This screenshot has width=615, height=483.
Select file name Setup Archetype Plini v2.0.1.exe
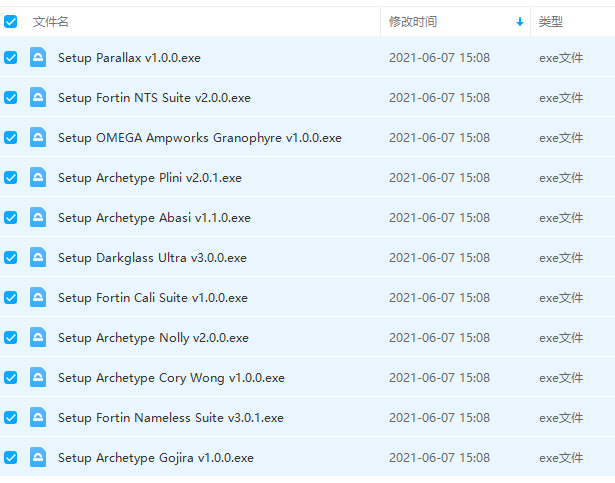[x=150, y=178]
